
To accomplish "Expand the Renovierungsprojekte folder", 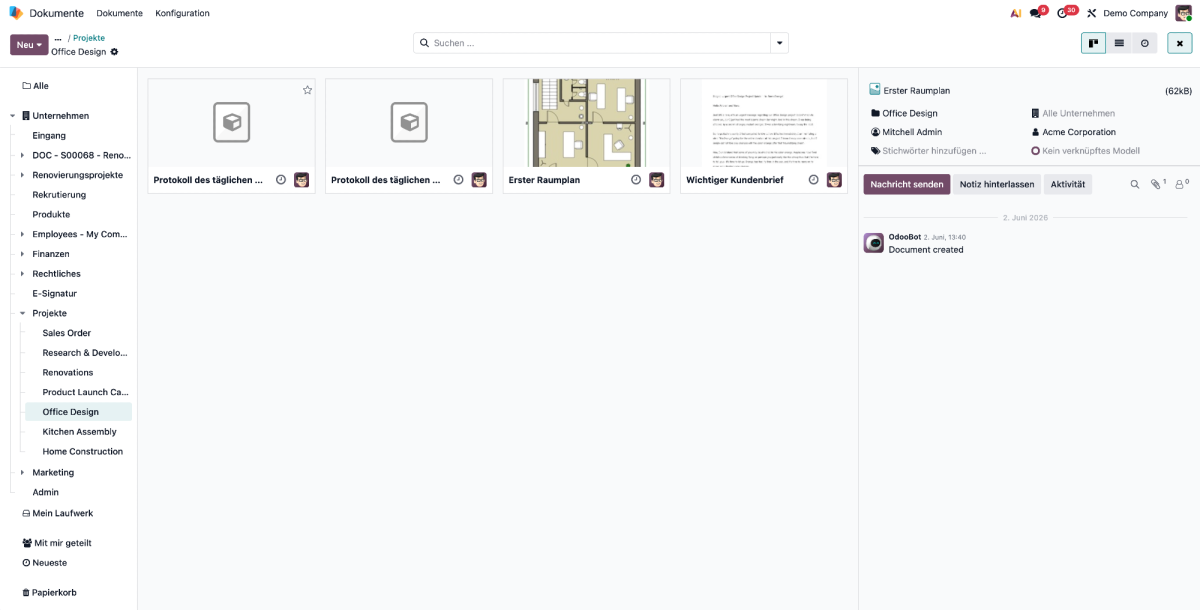I will [23, 175].
